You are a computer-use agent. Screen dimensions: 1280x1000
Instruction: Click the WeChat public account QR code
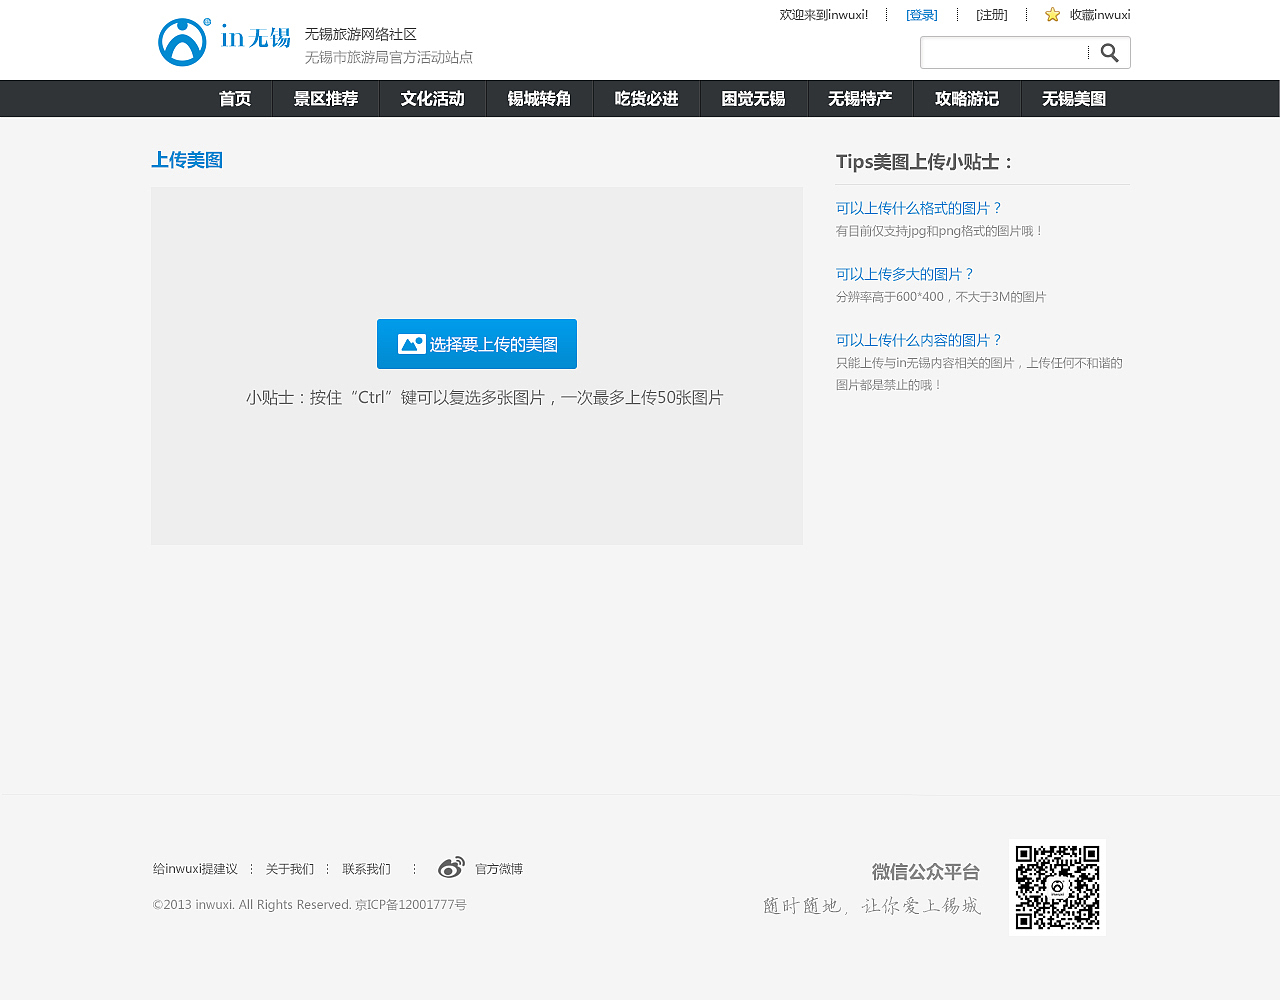tap(1058, 886)
